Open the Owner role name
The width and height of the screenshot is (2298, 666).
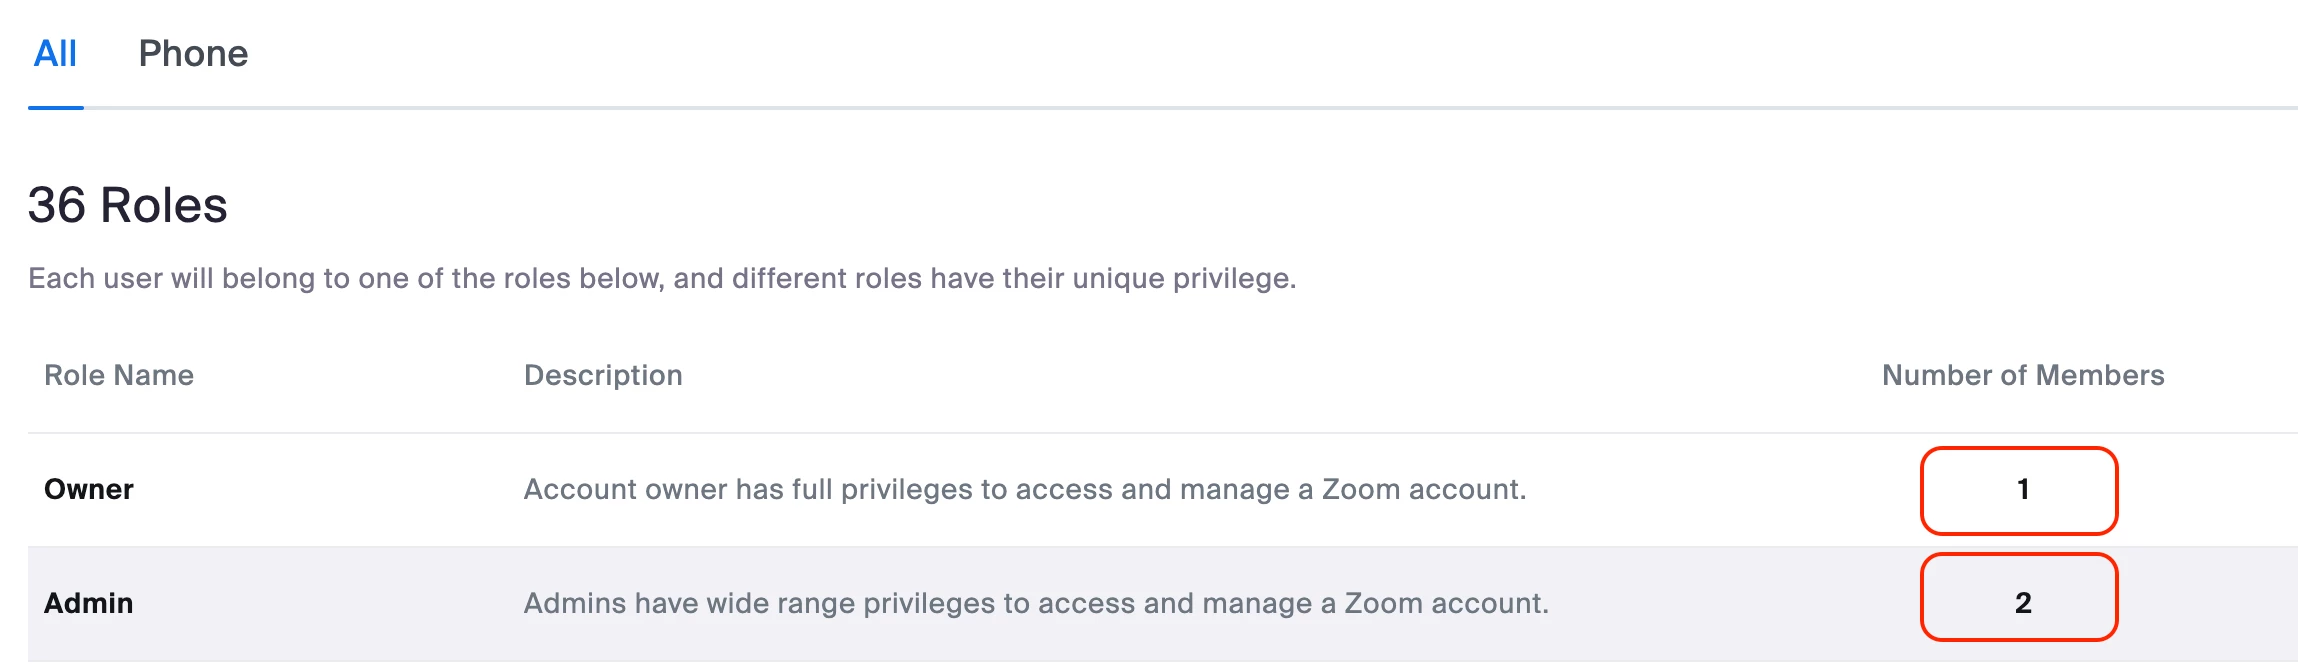click(x=89, y=489)
